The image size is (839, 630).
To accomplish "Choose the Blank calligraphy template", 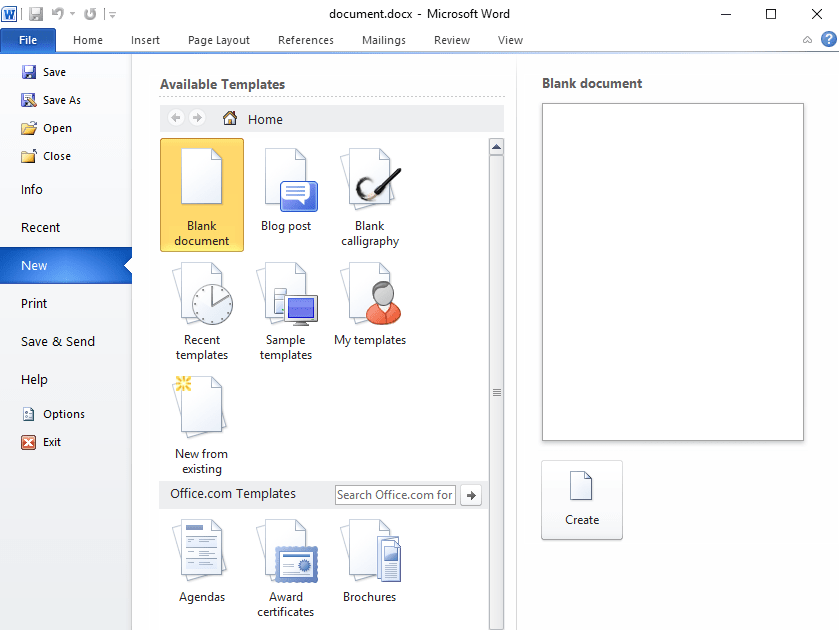I will pos(369,190).
